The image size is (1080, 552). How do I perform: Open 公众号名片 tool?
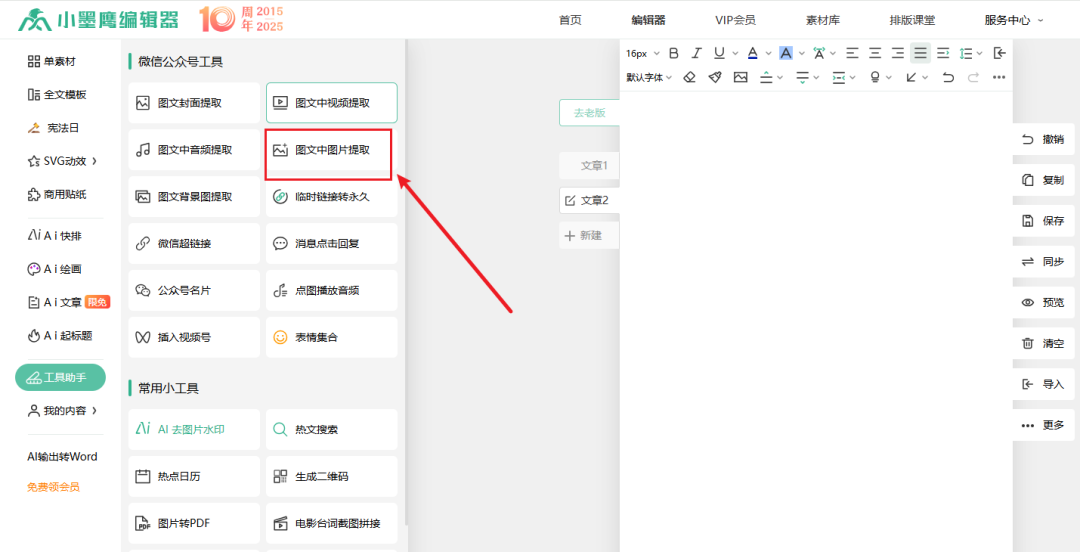coord(194,290)
